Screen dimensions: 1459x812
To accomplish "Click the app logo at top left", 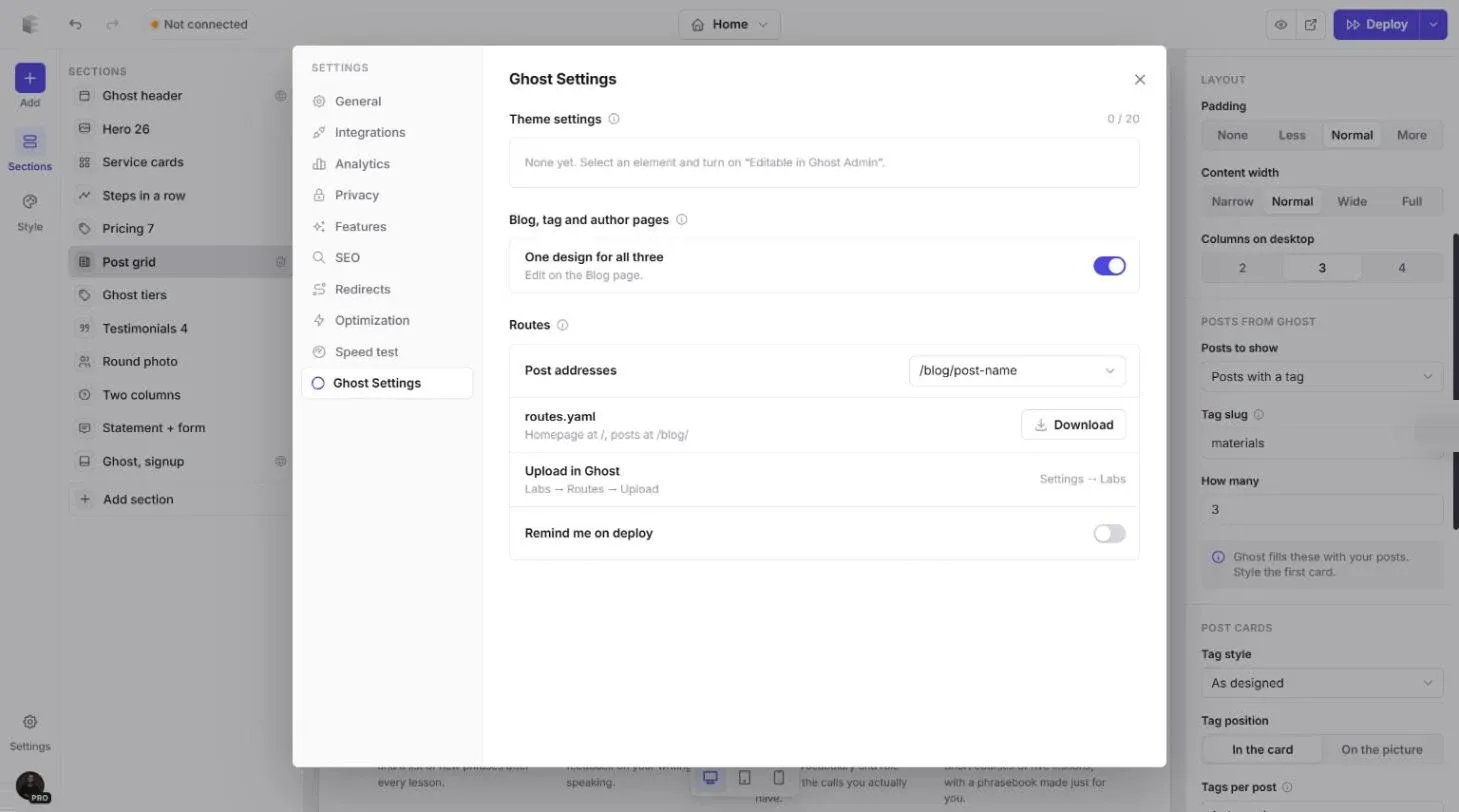I will [x=29, y=24].
